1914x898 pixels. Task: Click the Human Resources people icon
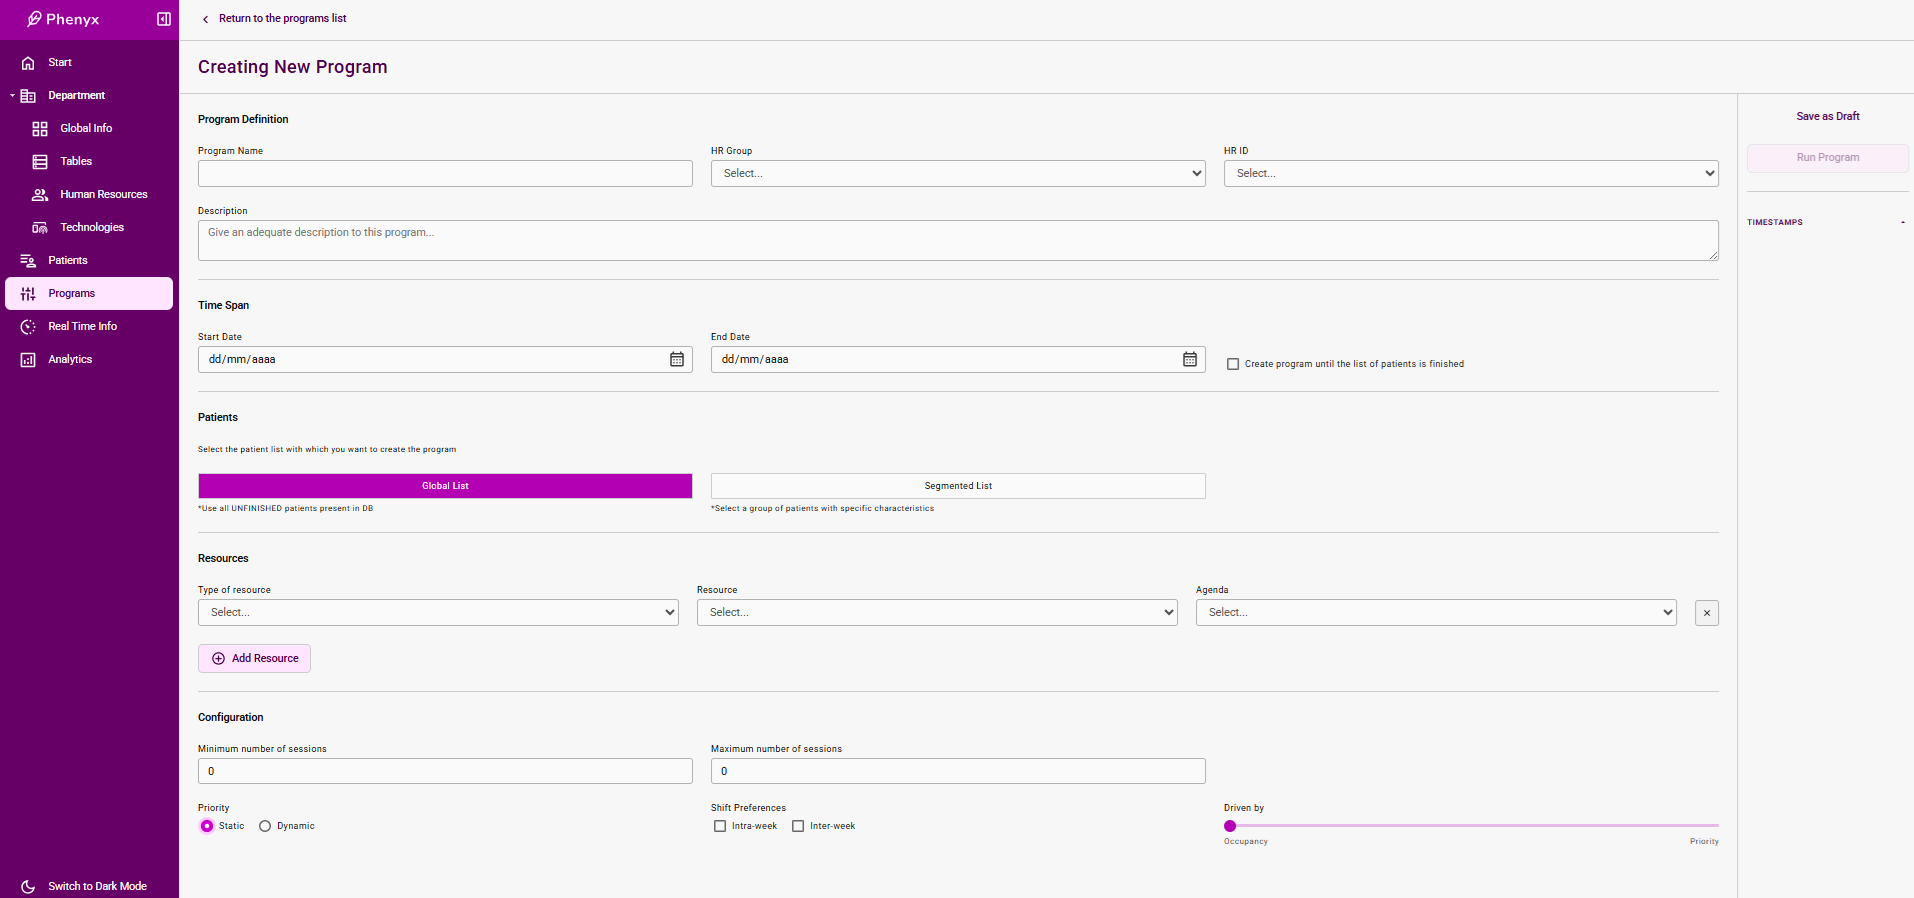point(40,195)
